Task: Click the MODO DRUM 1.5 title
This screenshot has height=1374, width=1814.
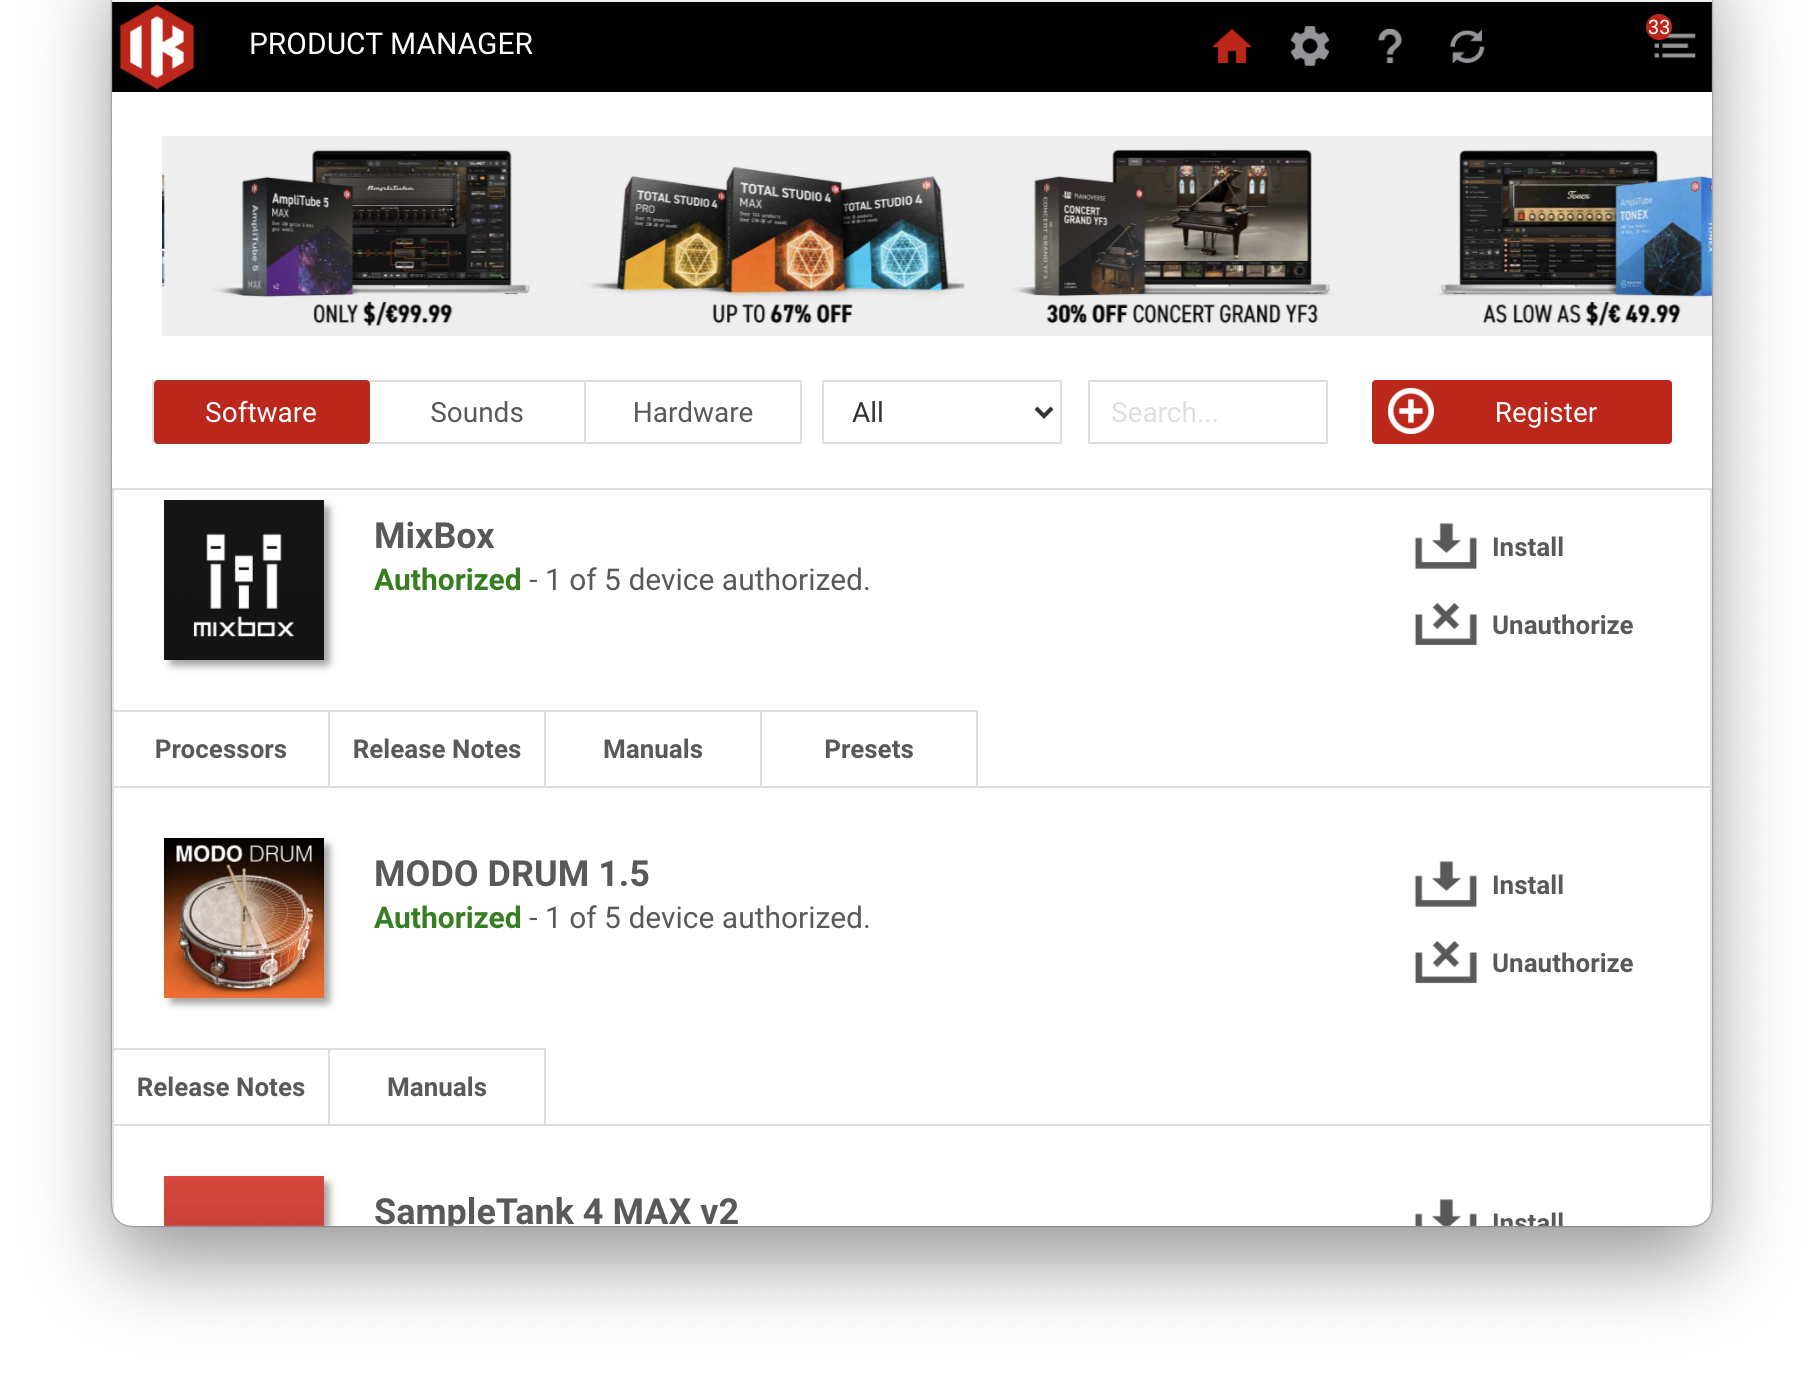Action: [x=512, y=874]
